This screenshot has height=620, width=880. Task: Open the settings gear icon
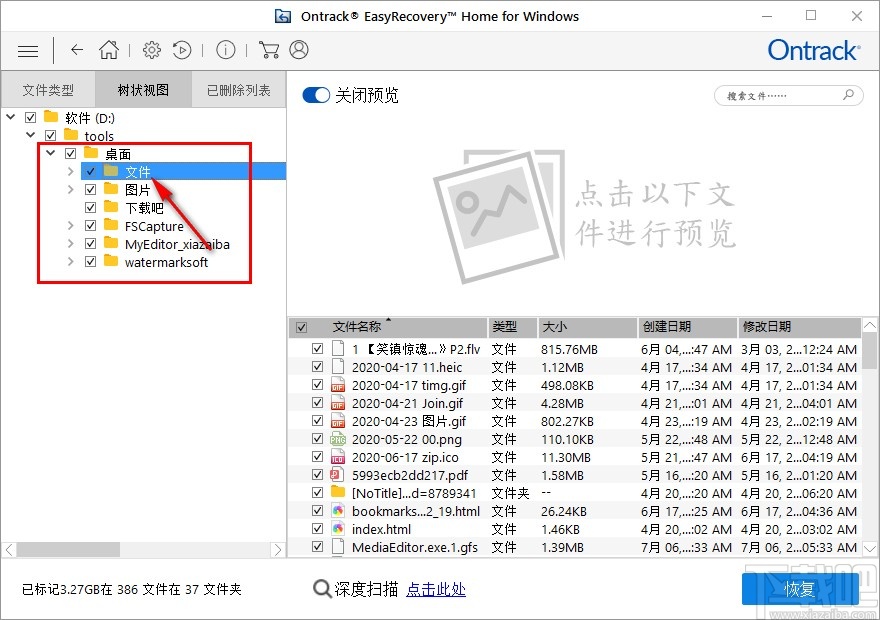(152, 49)
